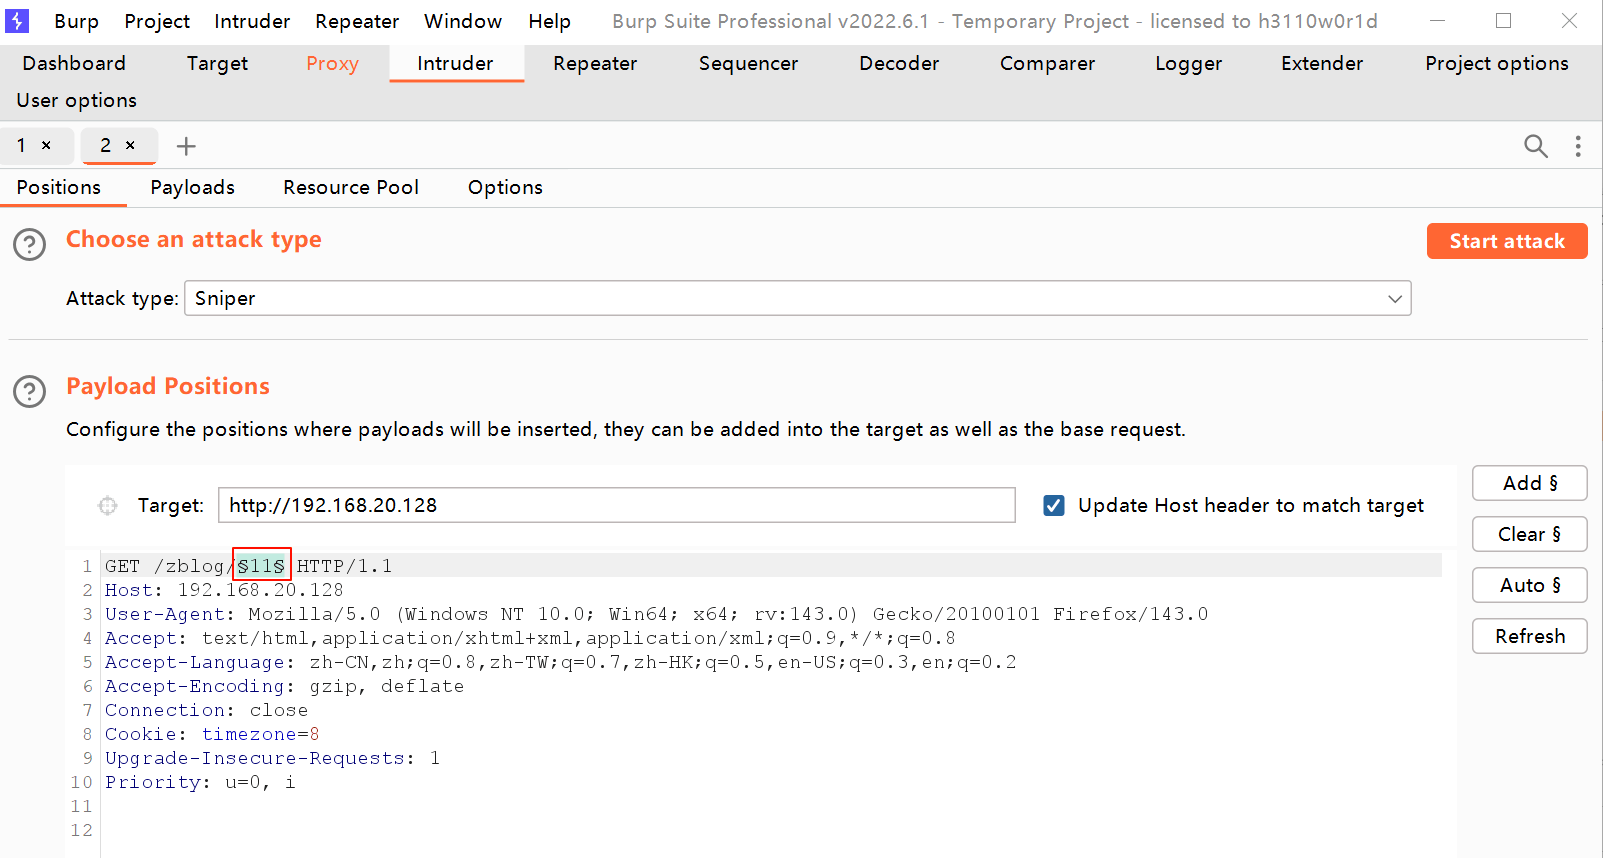Select Intruder attack tab 1
1603x858 pixels.
pyautogui.click(x=21, y=145)
